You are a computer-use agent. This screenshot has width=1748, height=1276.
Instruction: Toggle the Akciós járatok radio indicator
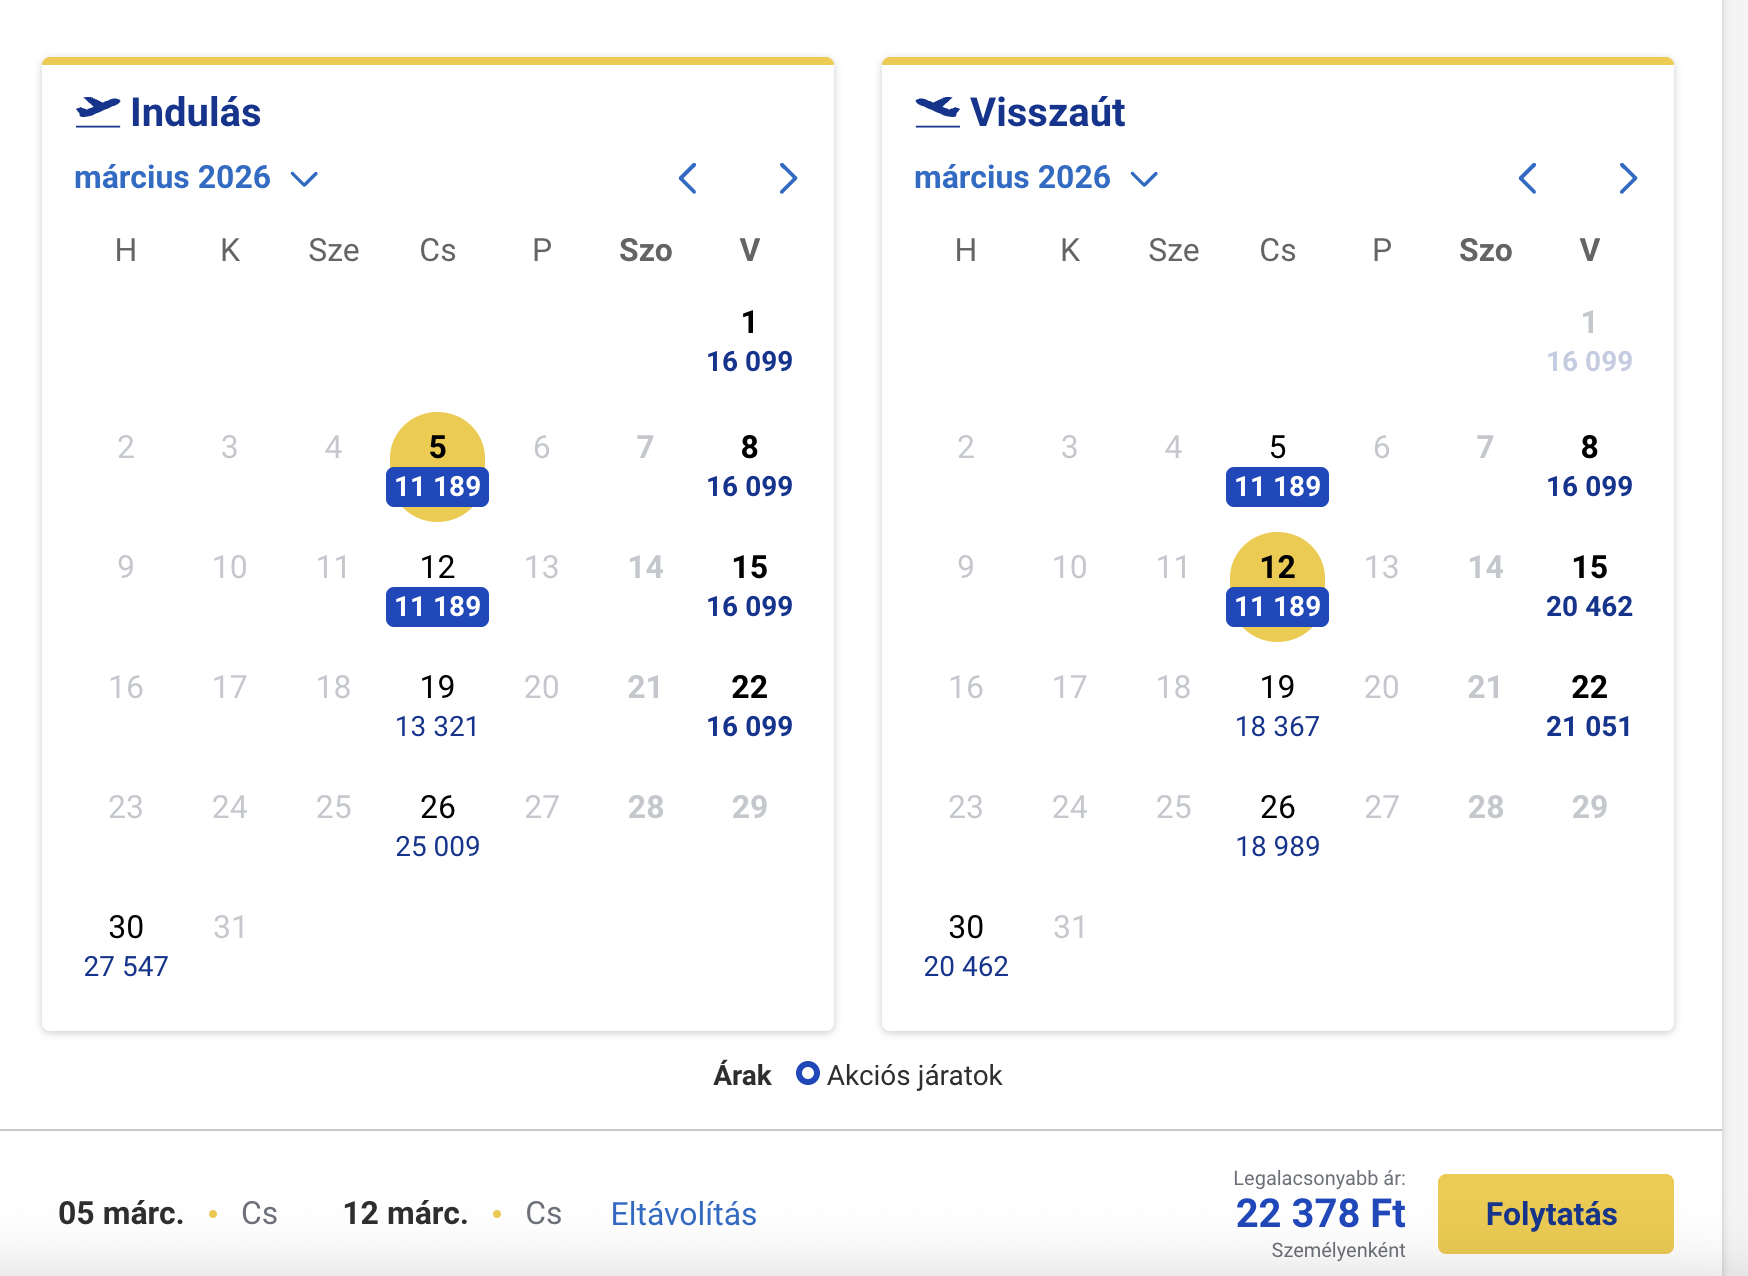point(807,1074)
